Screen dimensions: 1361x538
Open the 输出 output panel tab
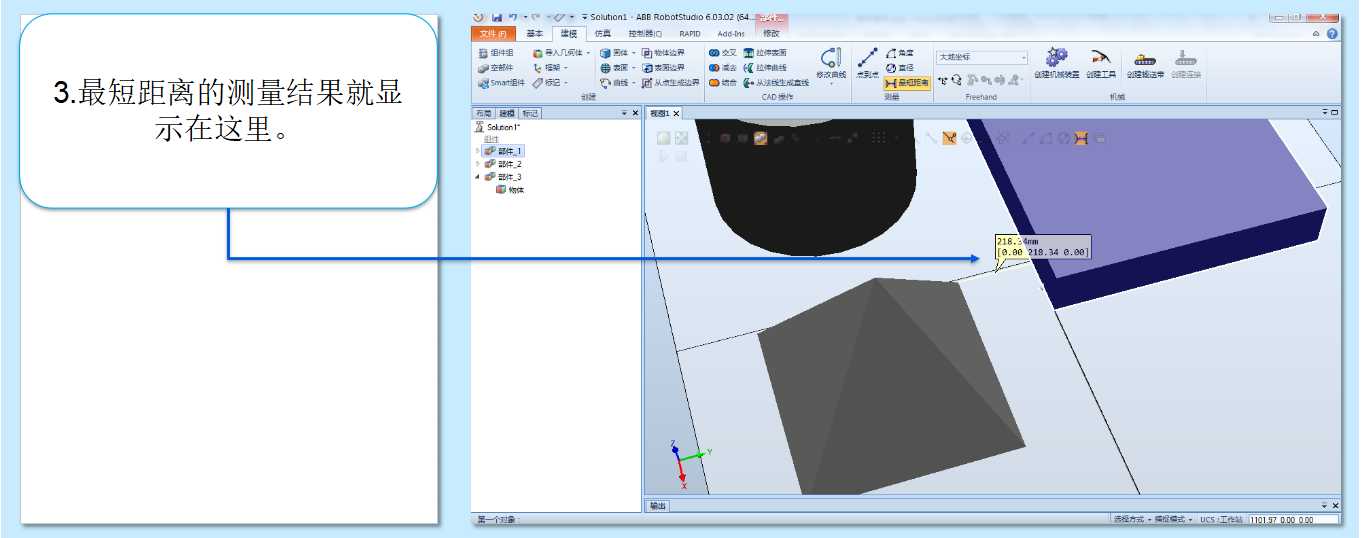tap(657, 505)
